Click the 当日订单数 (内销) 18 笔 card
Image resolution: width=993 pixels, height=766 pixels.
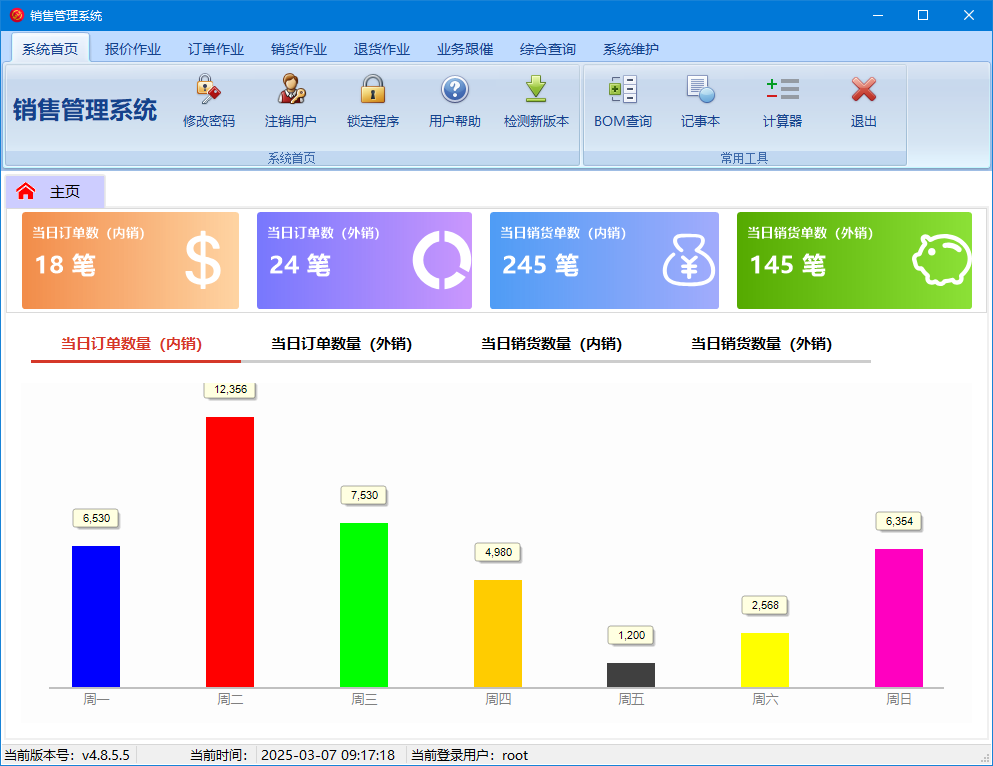click(130, 260)
